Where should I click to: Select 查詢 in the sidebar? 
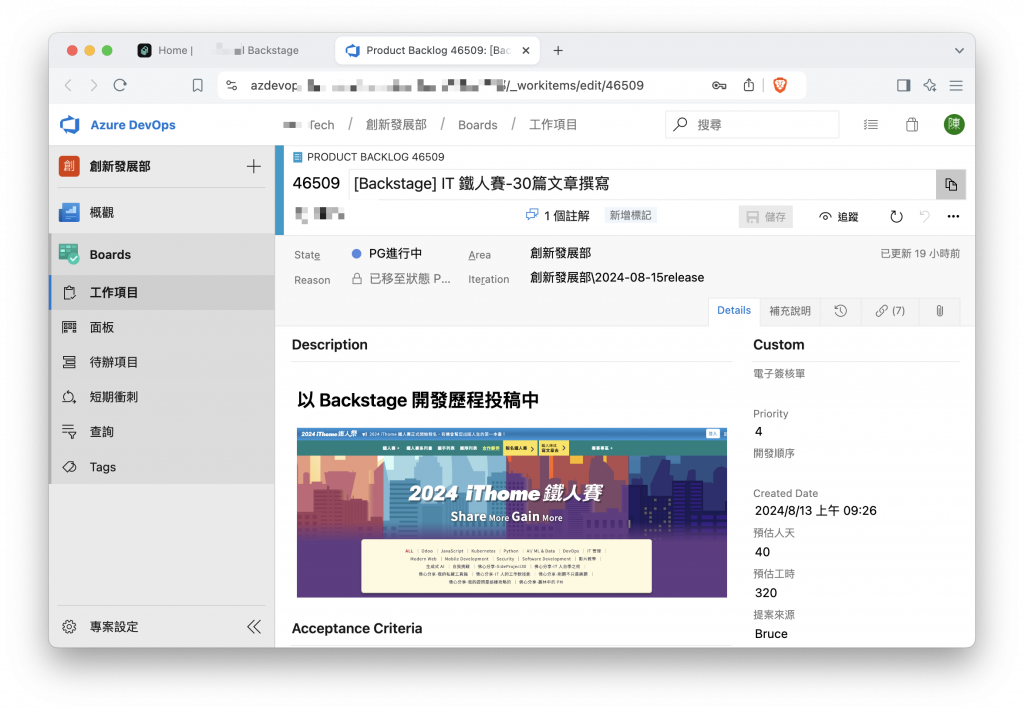tap(162, 432)
